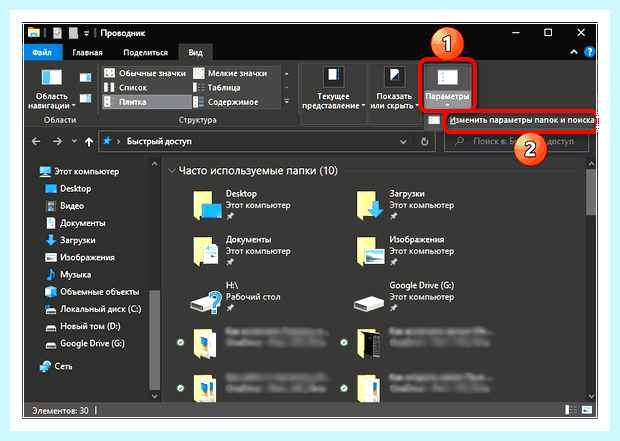
Task: Select the Таблица layout
Action: coord(217,87)
